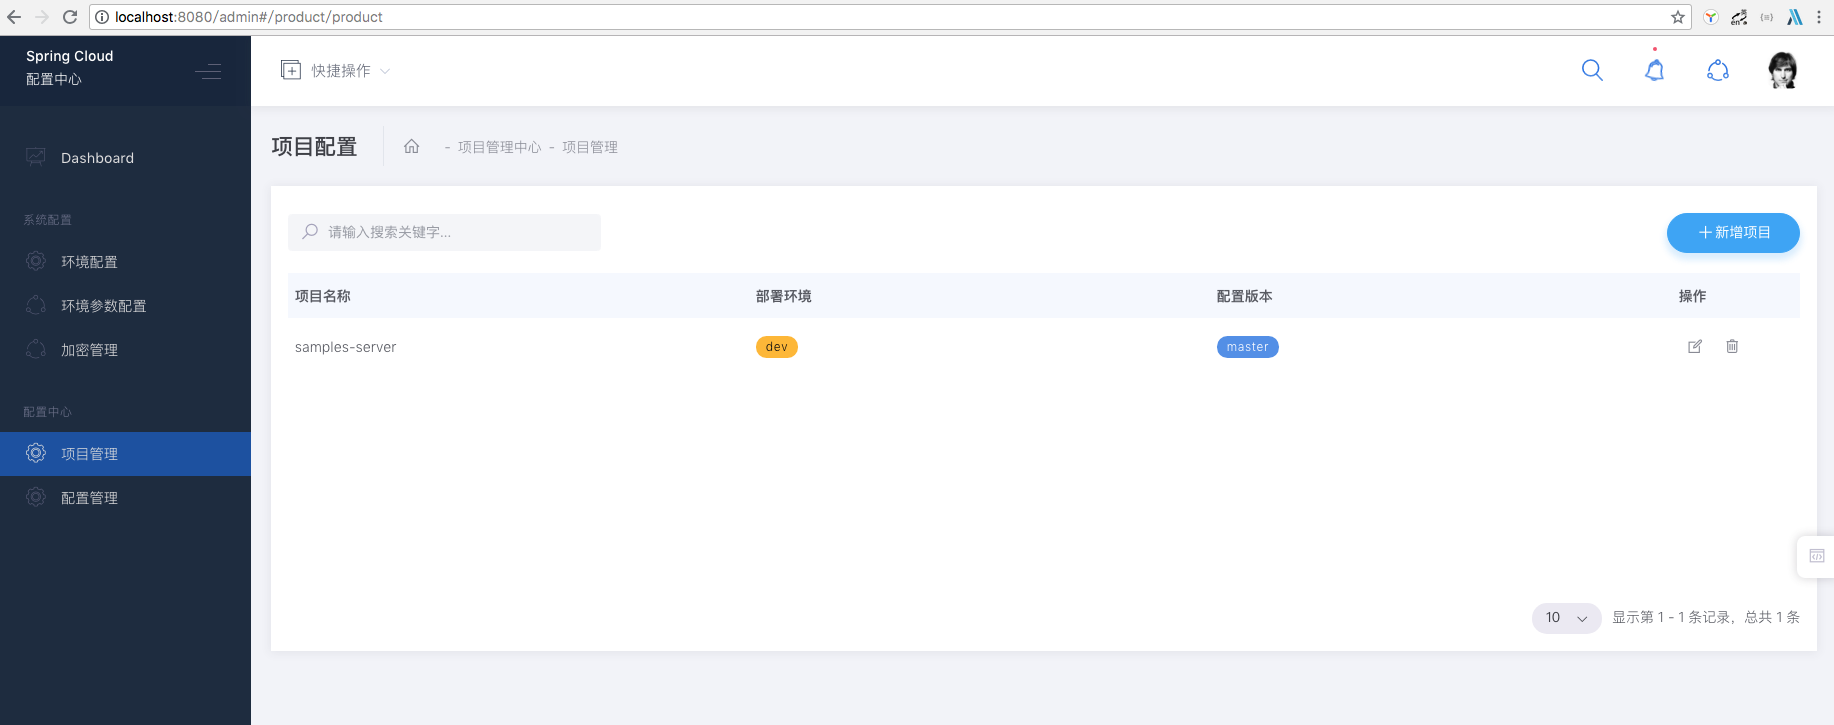Click the master version badge
This screenshot has width=1834, height=725.
pos(1248,347)
